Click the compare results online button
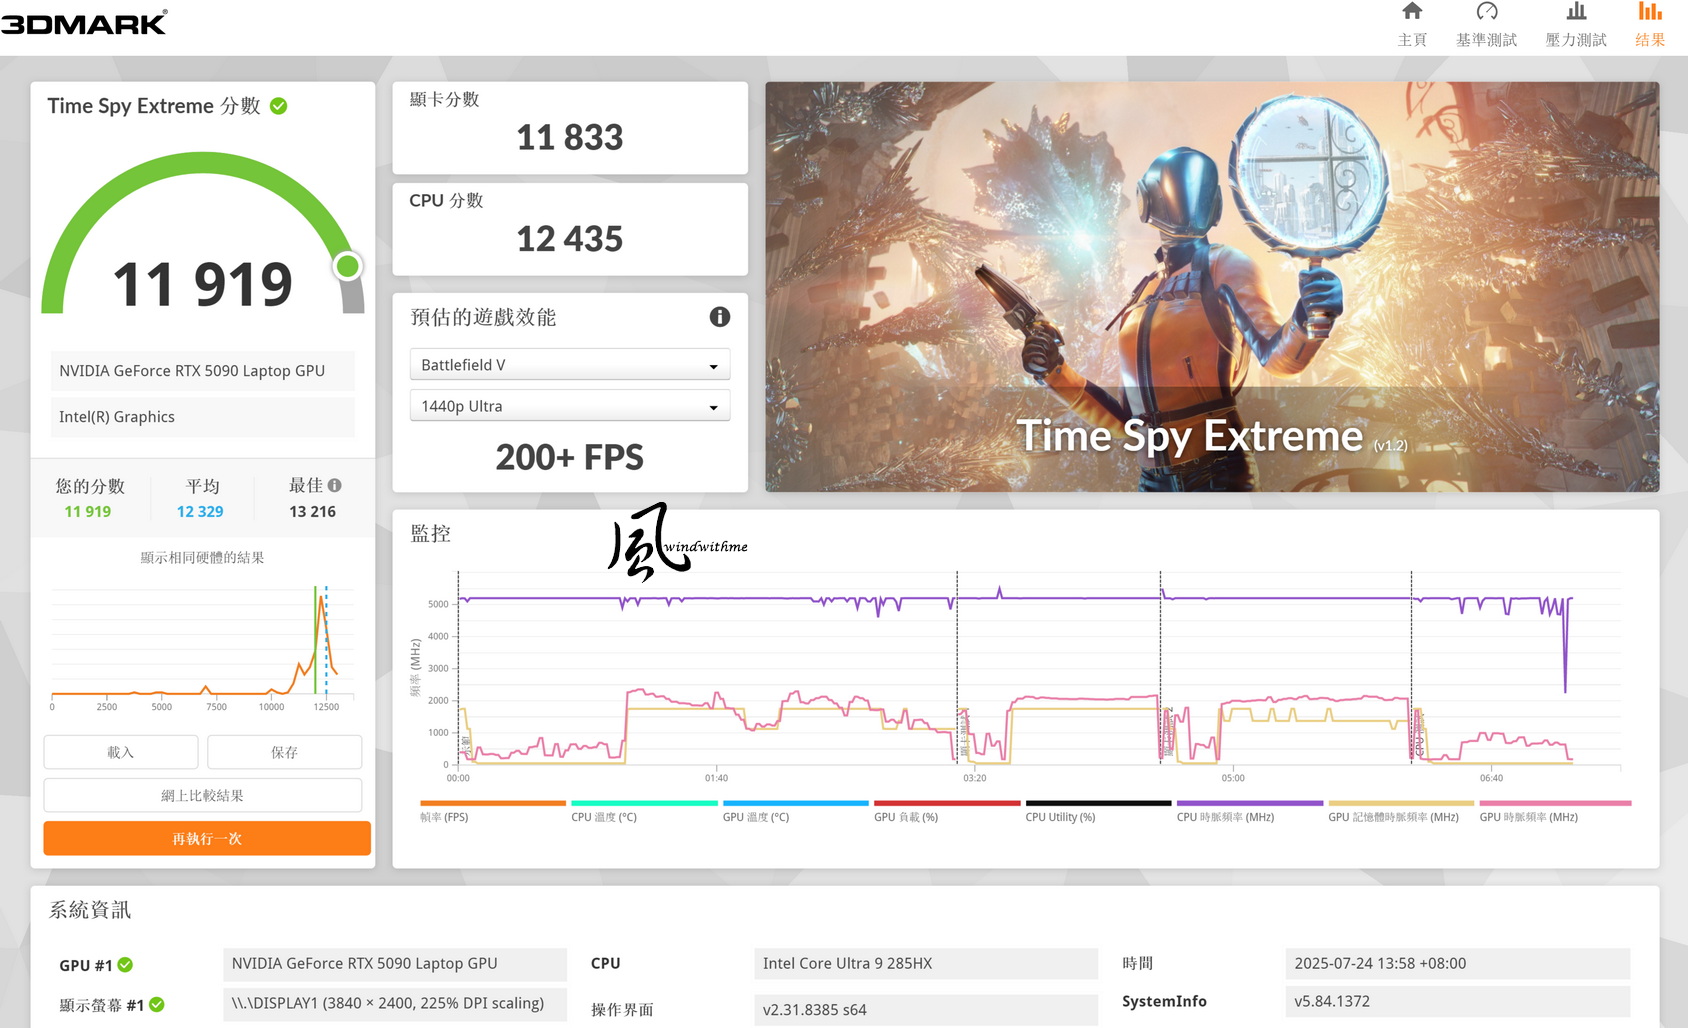This screenshot has height=1028, width=1688. 203,795
